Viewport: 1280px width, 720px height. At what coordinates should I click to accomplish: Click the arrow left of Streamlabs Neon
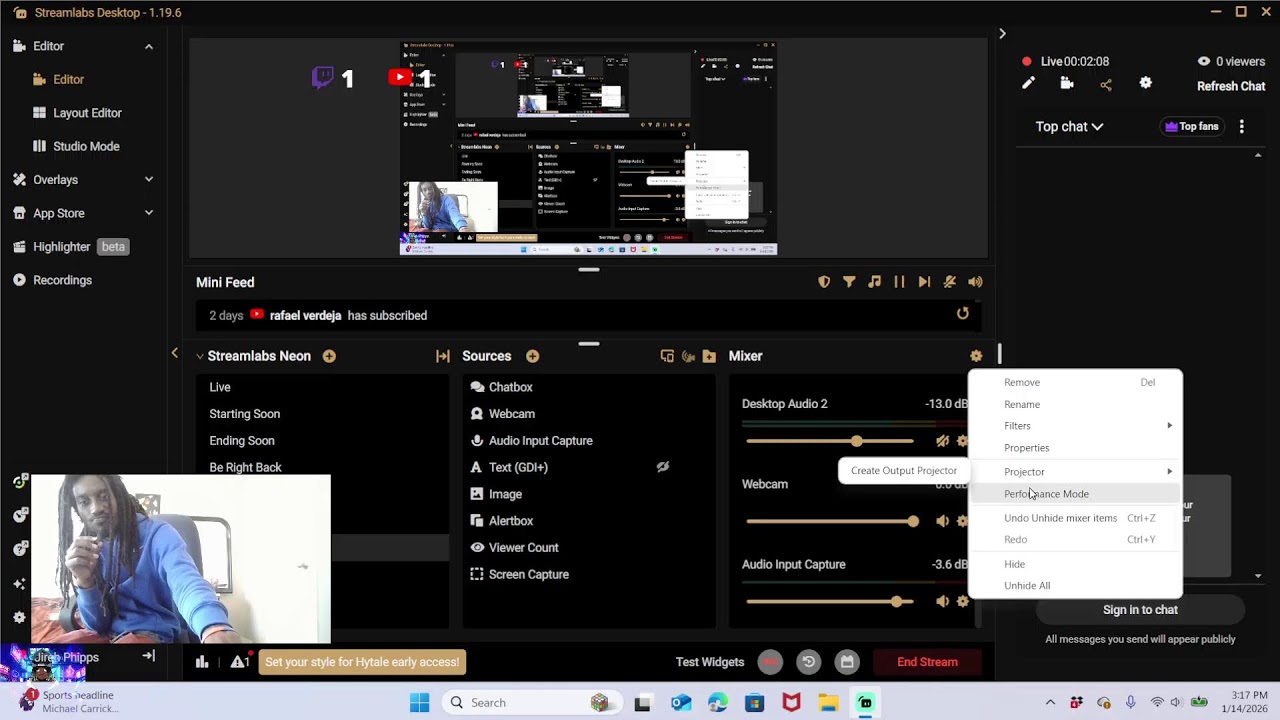174,353
